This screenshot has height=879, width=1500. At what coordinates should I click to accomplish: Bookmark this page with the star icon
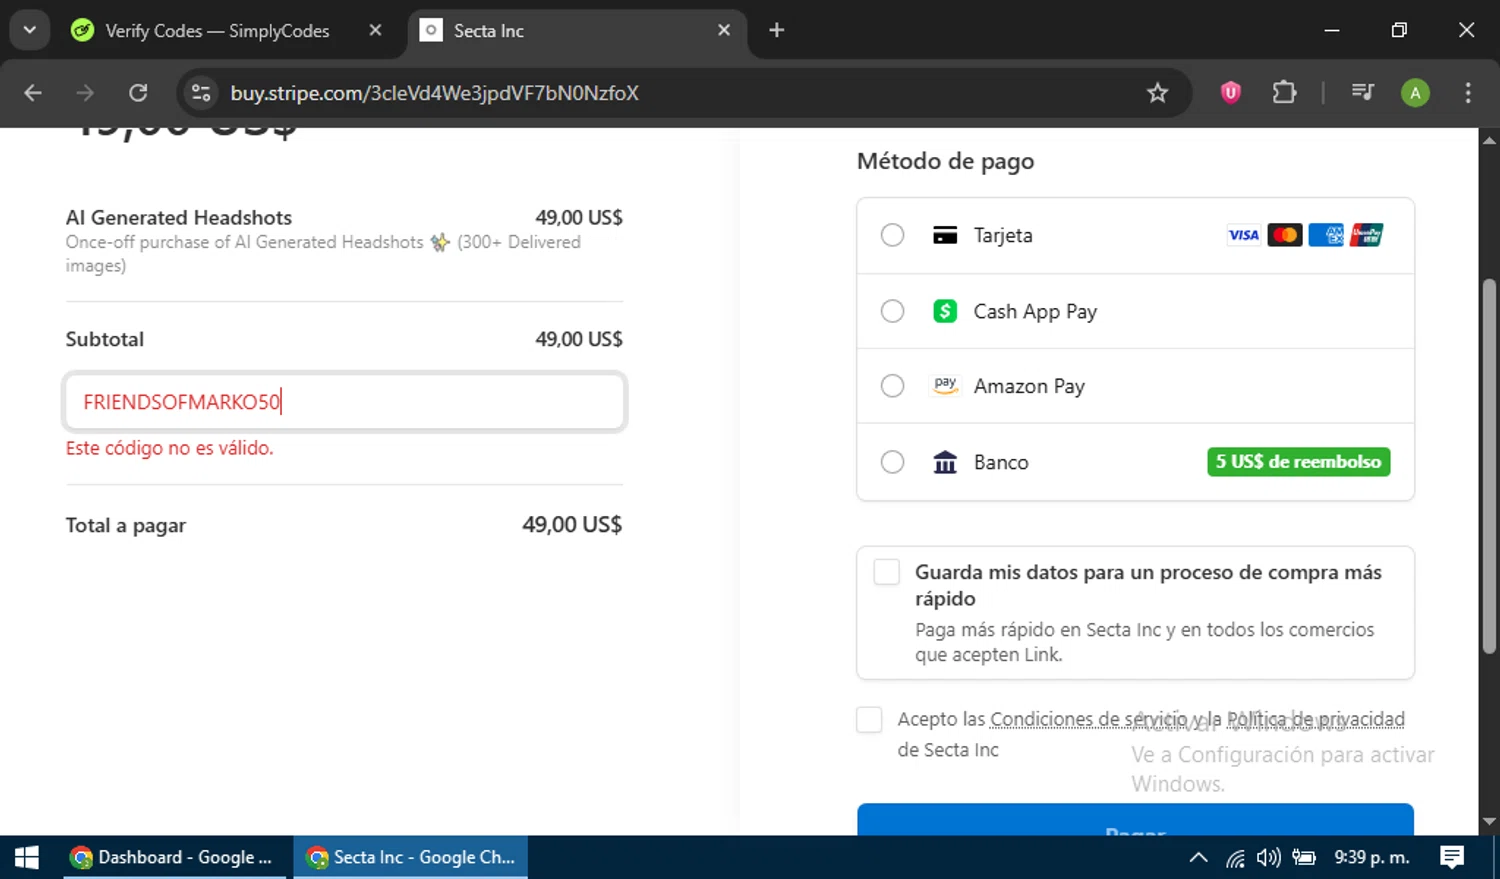pos(1157,93)
